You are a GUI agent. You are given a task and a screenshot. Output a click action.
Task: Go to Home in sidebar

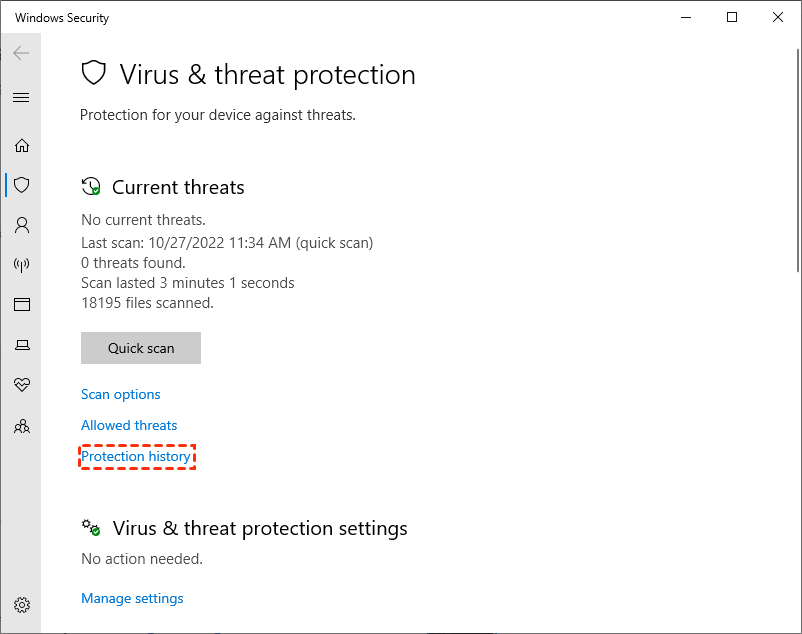tap(21, 145)
